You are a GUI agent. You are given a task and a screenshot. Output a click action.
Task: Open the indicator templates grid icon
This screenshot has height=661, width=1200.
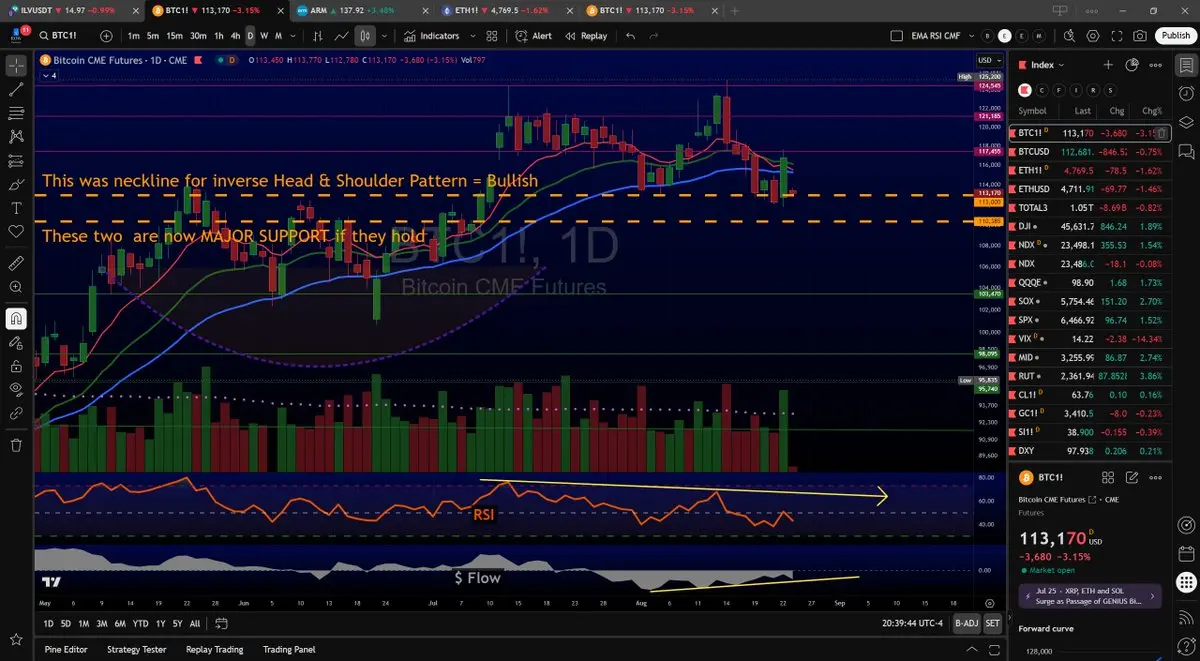pyautogui.click(x=491, y=36)
